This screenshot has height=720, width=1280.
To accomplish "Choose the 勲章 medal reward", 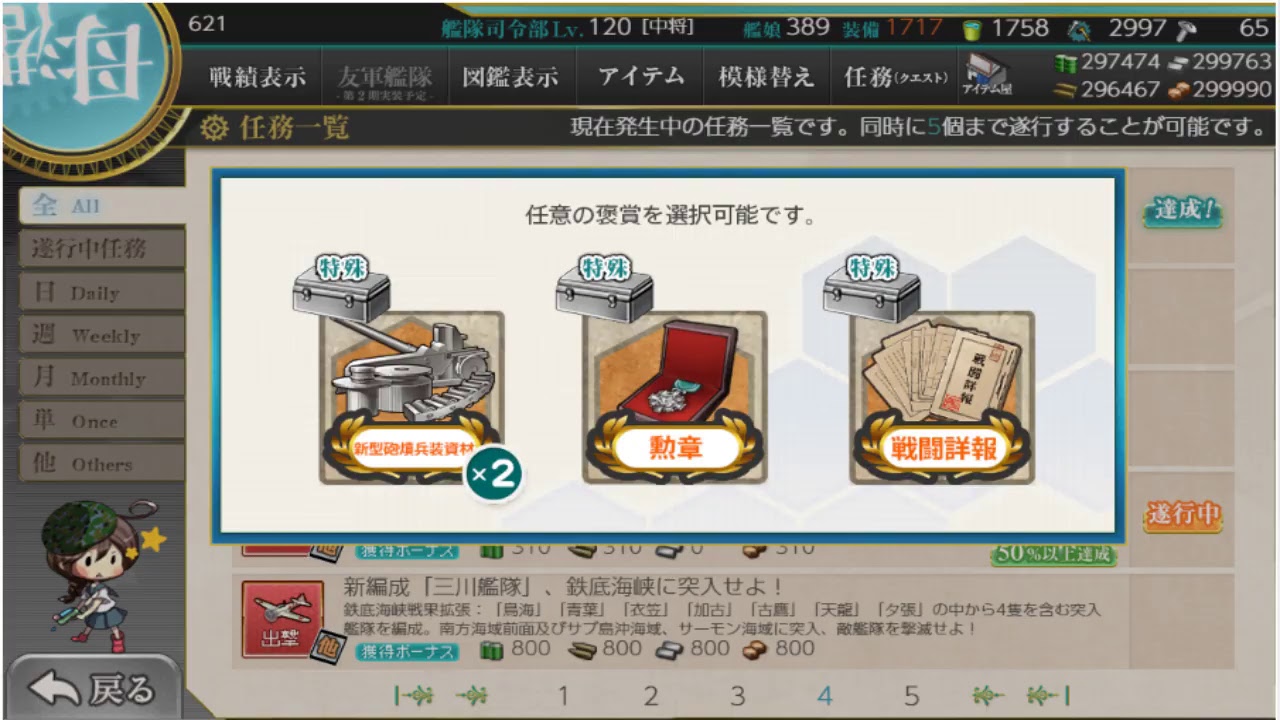I will (x=674, y=397).
